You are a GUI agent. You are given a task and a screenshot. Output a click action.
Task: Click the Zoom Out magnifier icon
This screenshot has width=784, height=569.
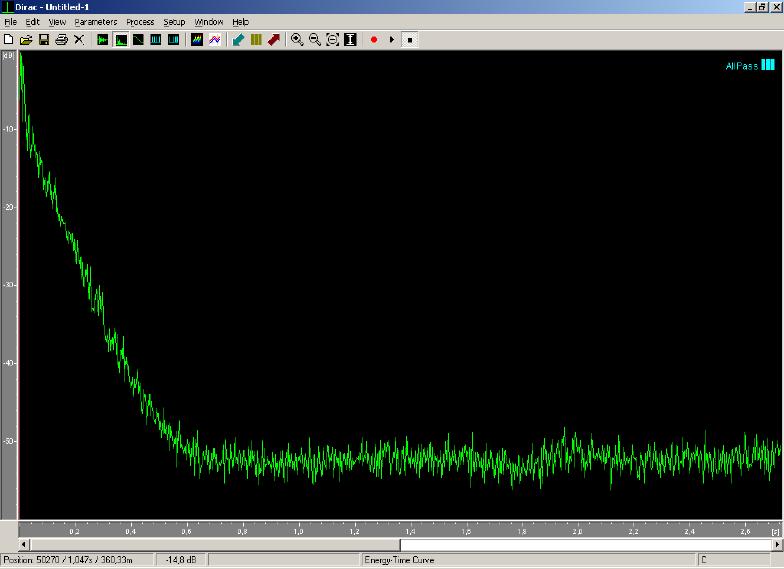click(x=315, y=40)
